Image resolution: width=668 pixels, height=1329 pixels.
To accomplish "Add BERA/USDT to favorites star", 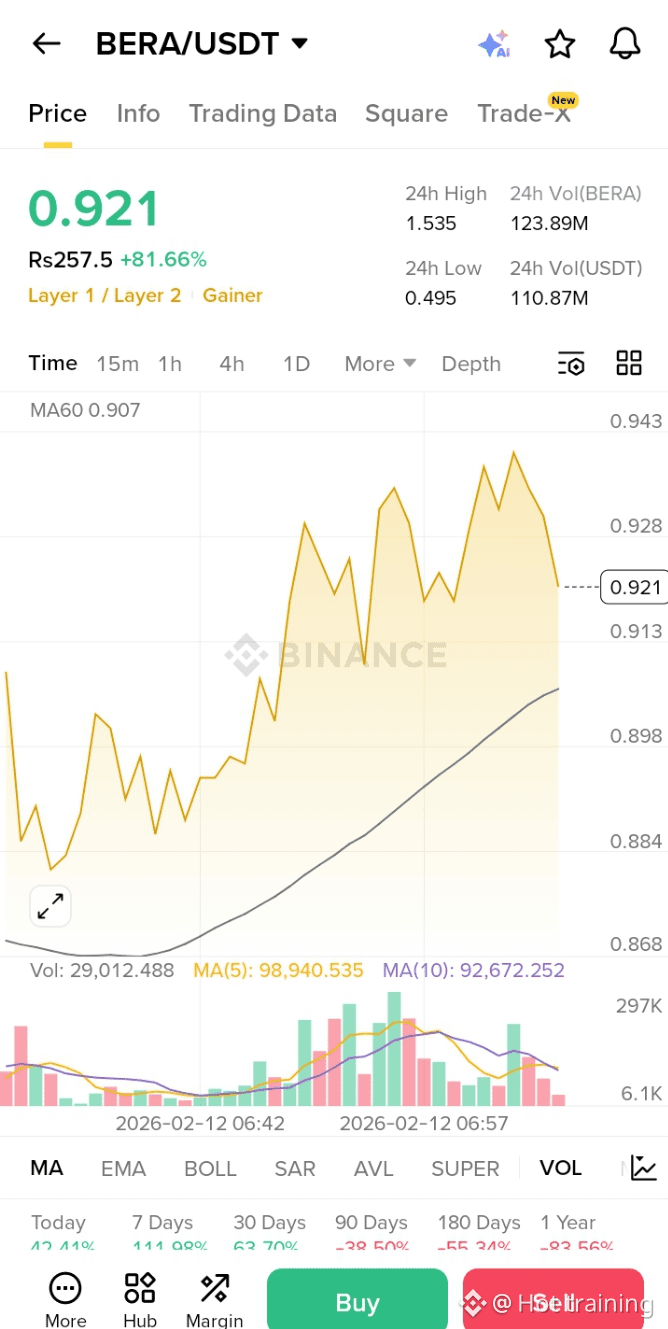I will tap(560, 44).
